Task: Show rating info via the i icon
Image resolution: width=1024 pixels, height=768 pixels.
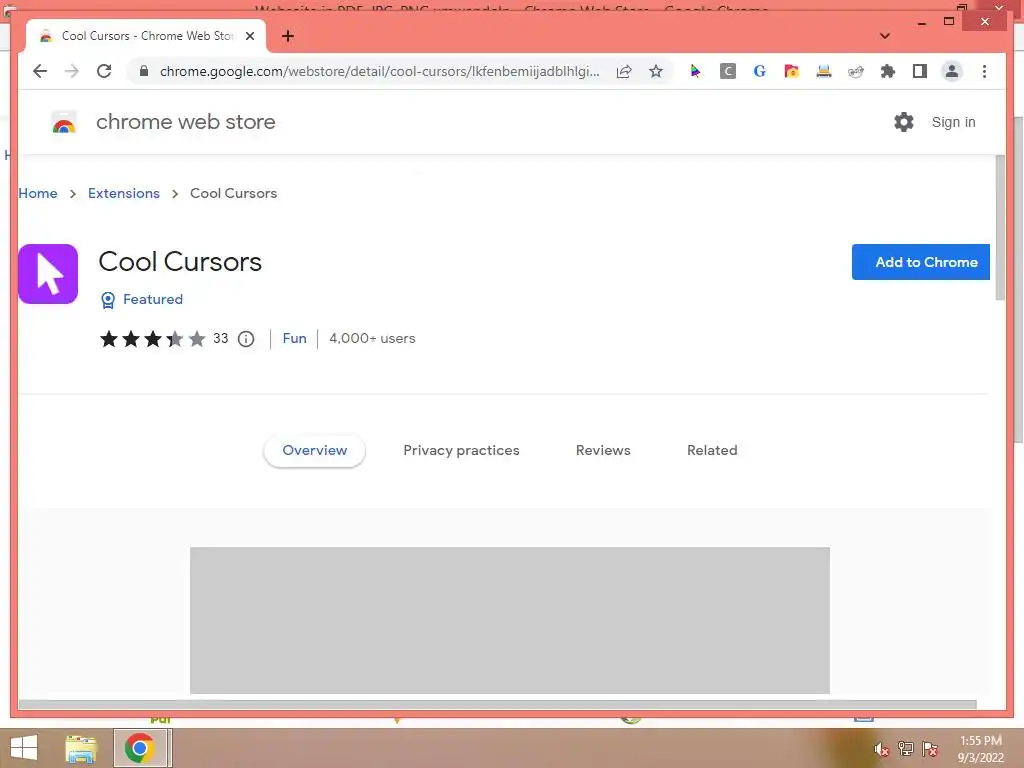Action: pos(246,339)
